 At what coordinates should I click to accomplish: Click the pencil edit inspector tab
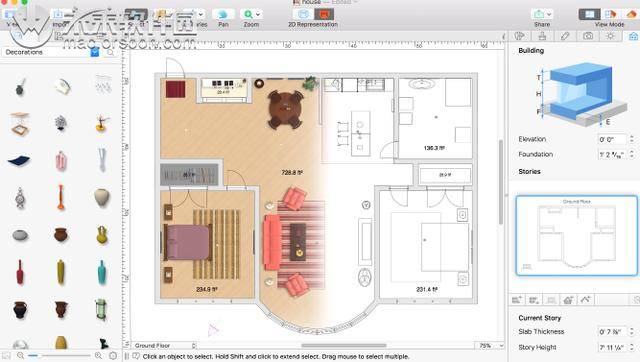tap(565, 36)
